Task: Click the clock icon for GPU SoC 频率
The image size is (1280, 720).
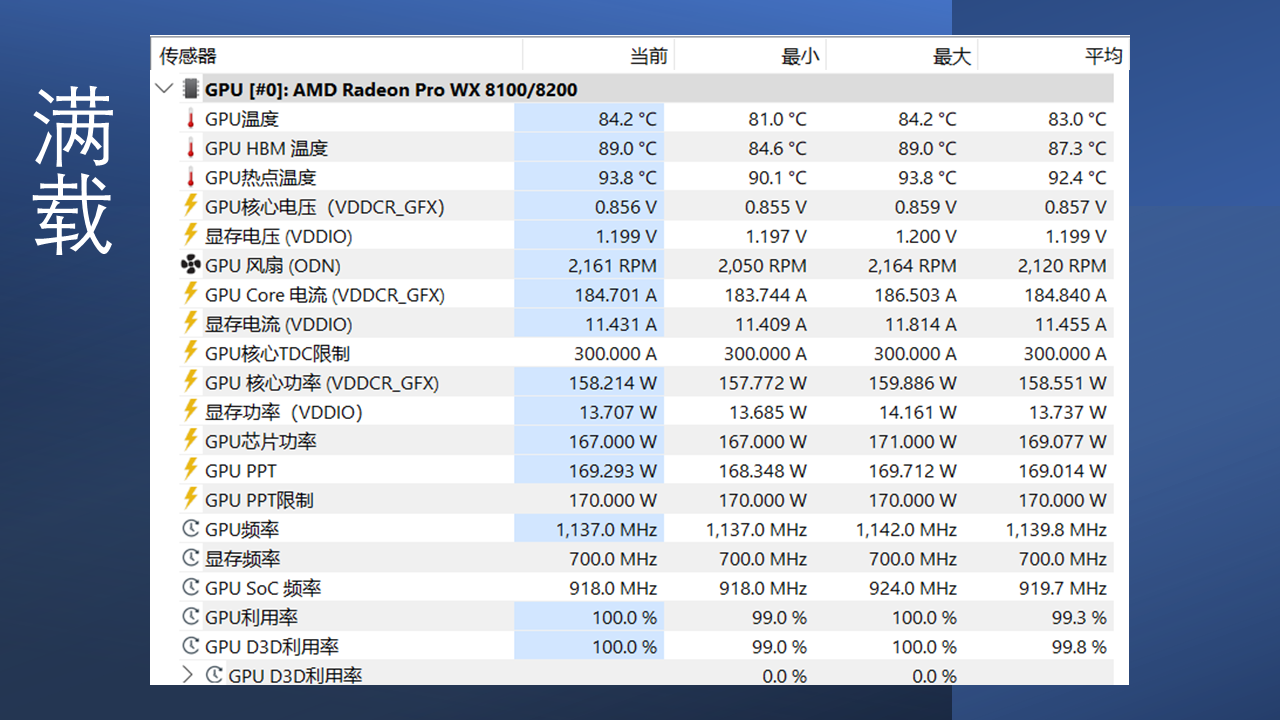Action: (190, 587)
